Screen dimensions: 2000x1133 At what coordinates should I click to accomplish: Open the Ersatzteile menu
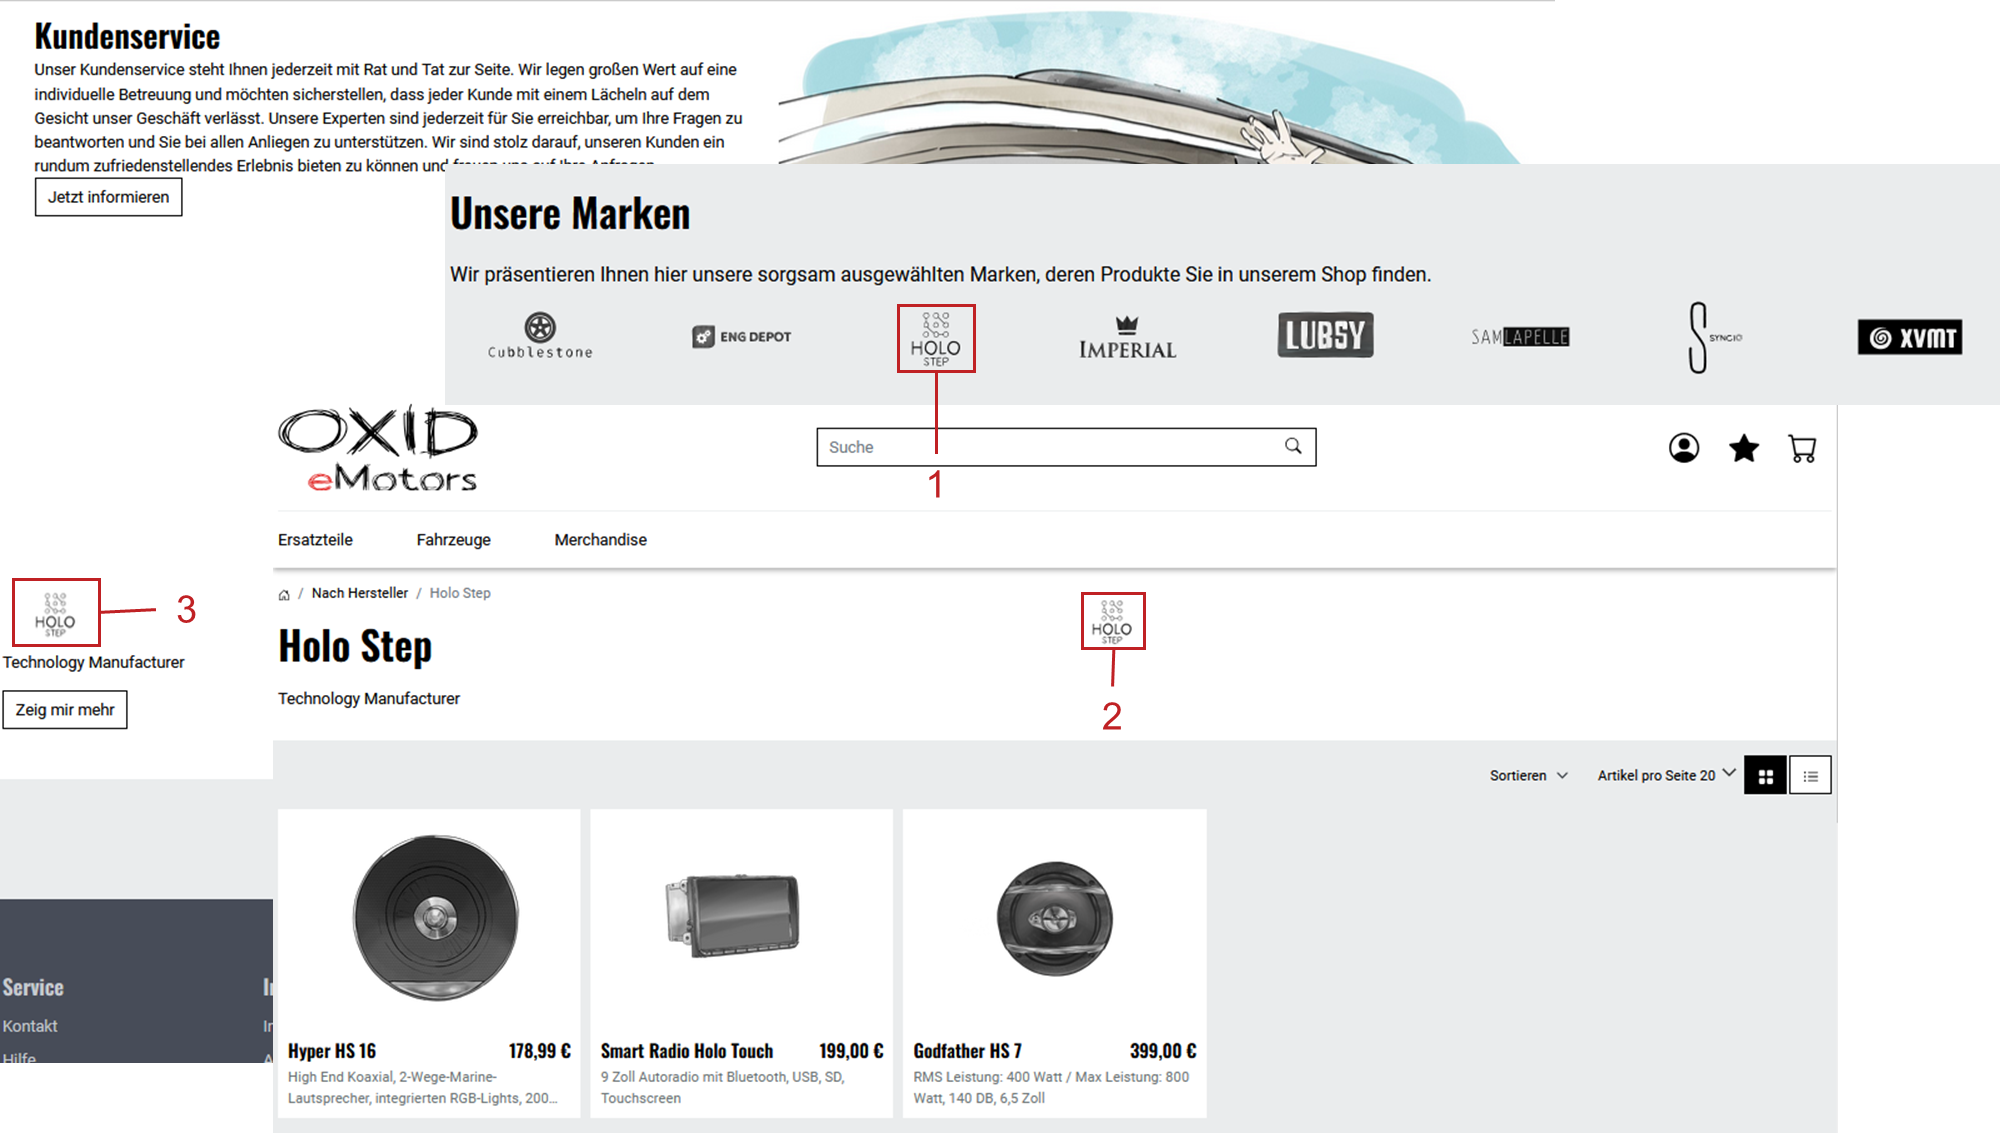315,540
